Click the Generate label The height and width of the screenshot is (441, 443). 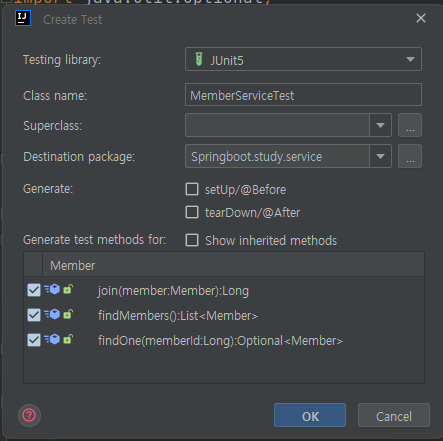click(x=48, y=189)
